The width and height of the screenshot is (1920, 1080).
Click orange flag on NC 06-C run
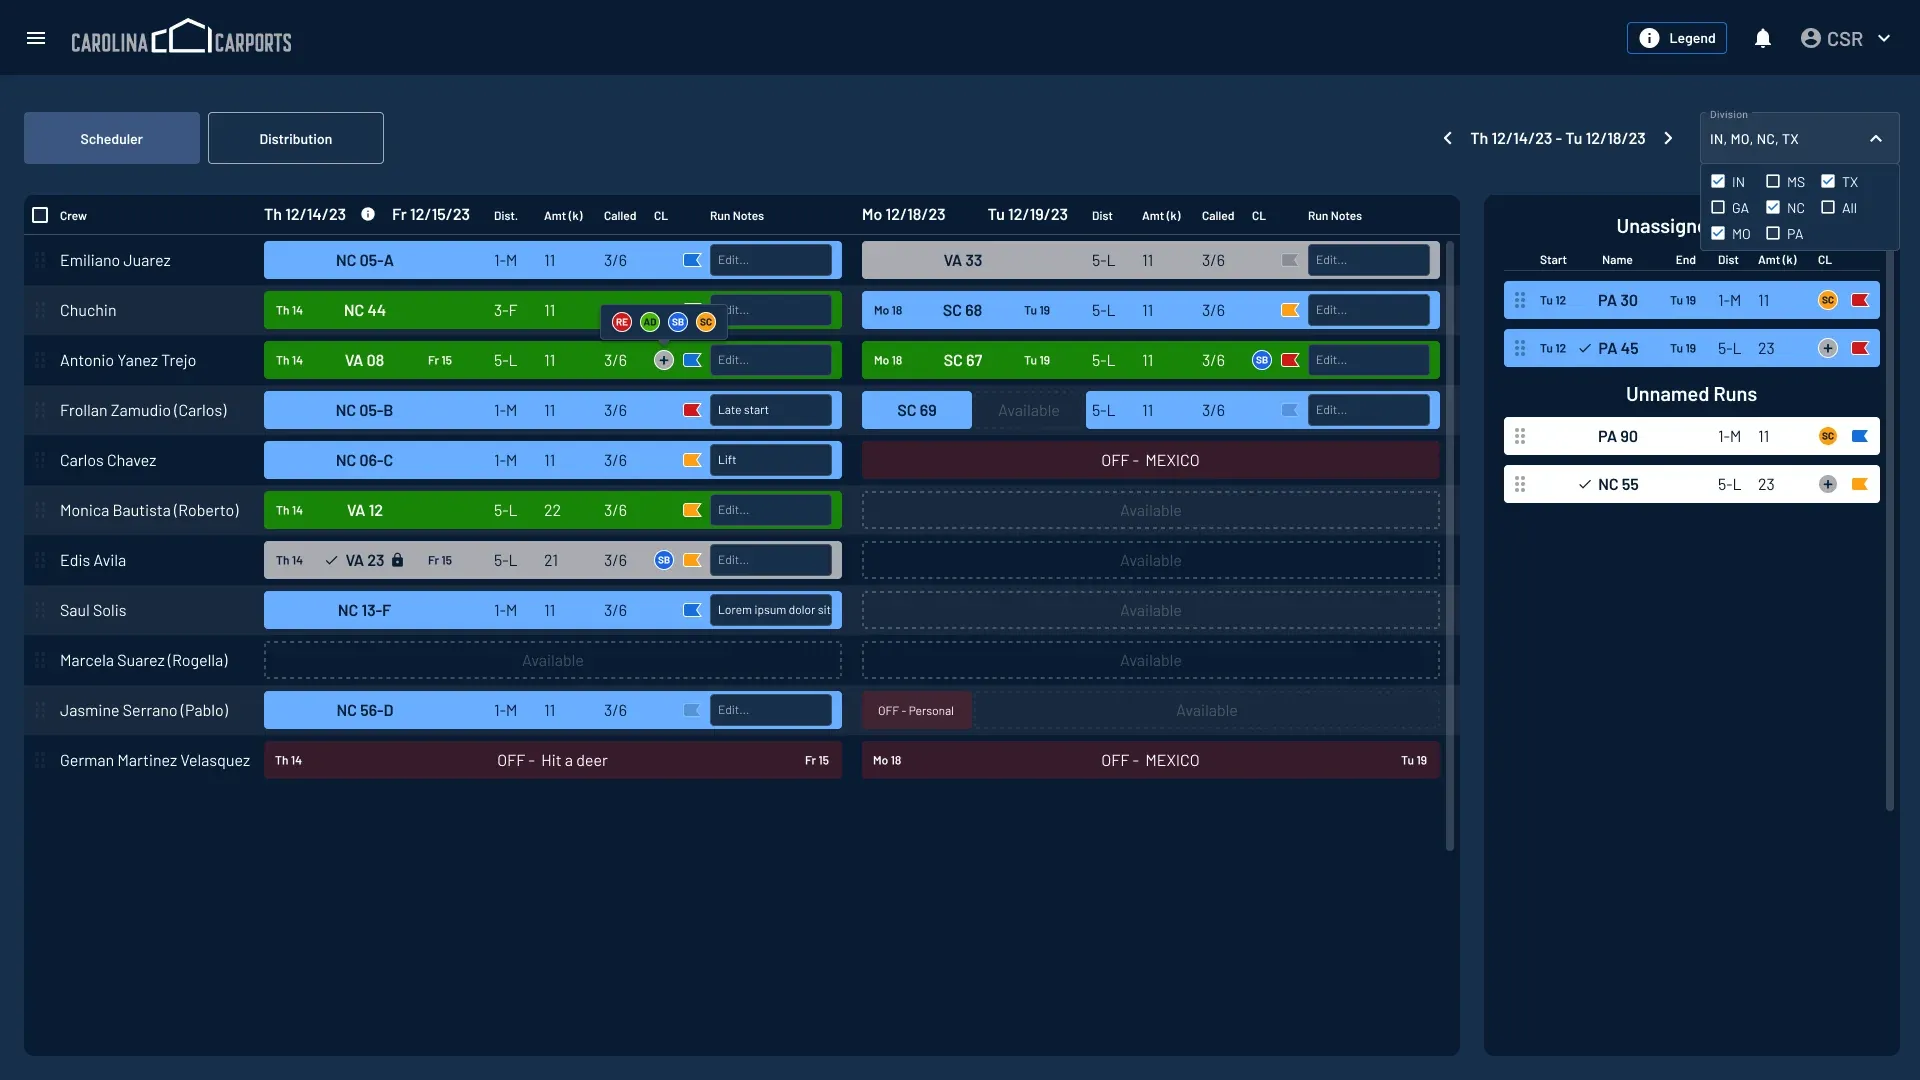(692, 460)
